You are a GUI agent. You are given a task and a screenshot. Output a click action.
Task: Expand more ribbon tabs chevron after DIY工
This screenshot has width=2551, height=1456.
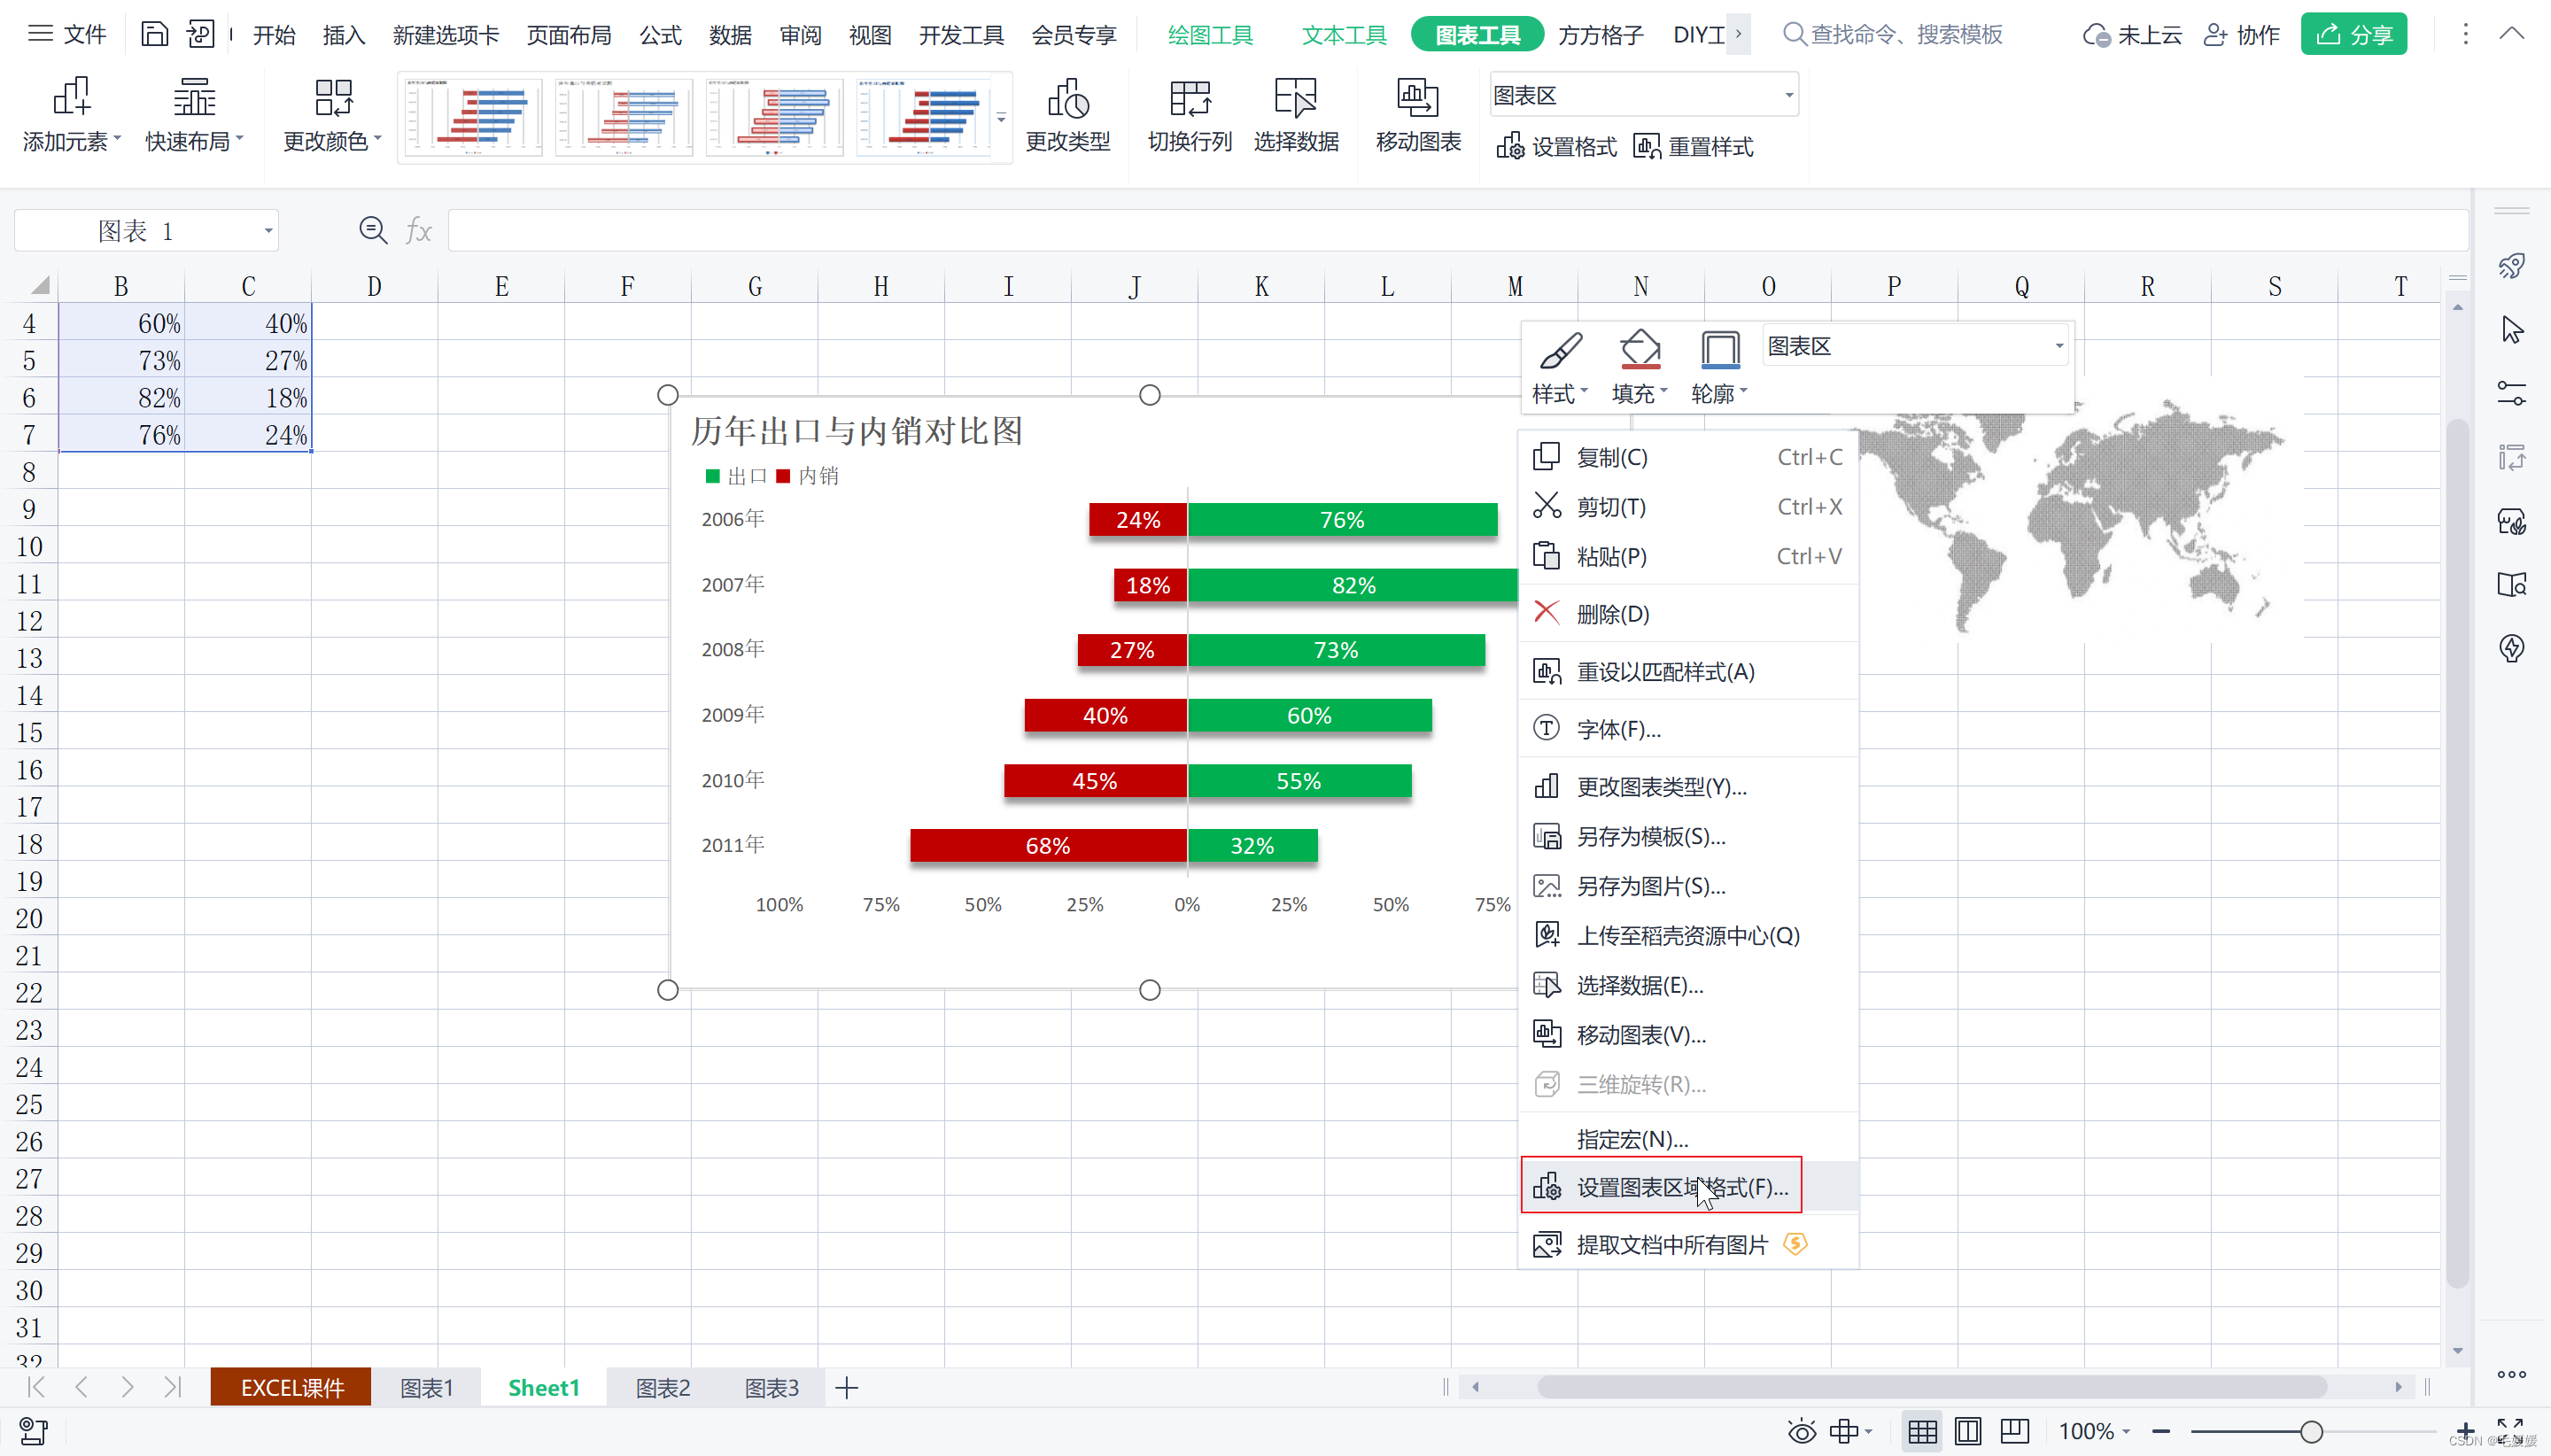[x=1738, y=34]
